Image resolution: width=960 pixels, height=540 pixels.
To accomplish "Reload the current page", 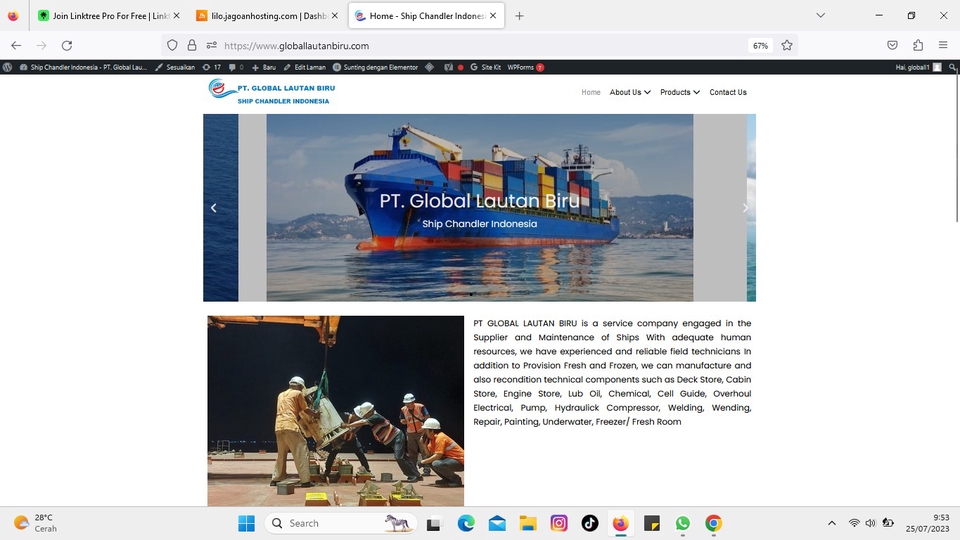I will [x=67, y=45].
